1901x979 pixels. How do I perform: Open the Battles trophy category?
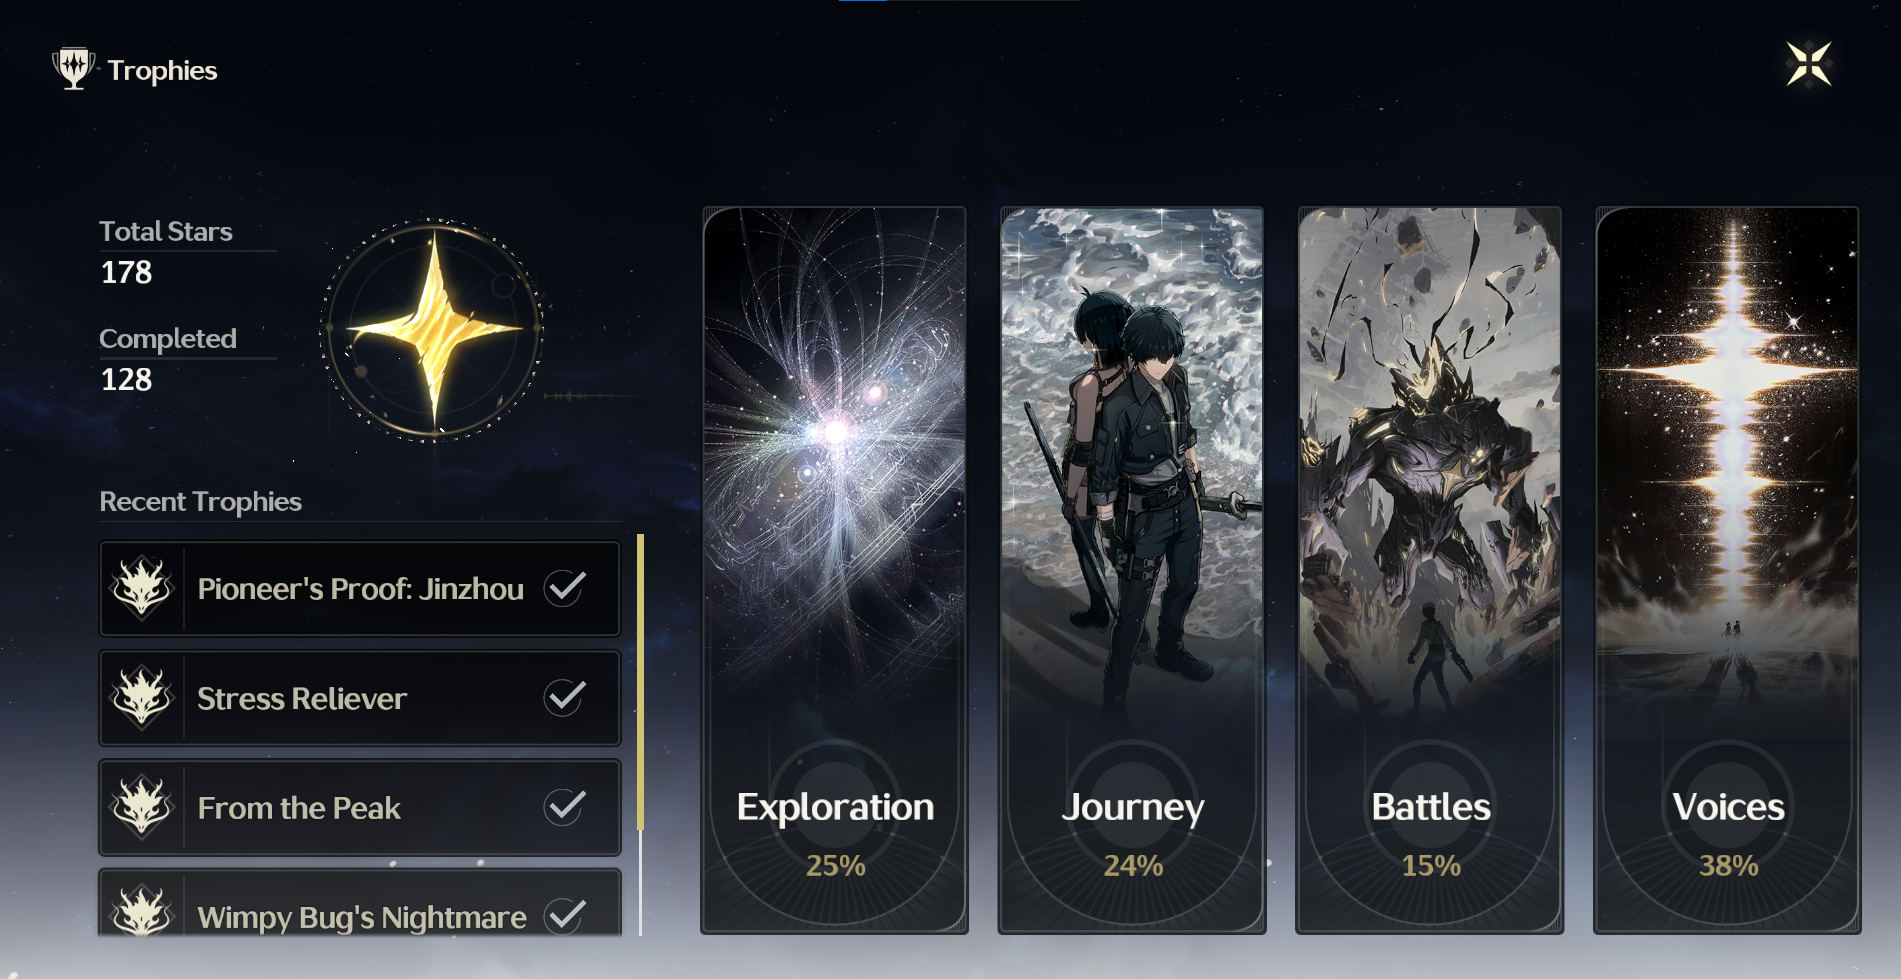click(x=1430, y=570)
